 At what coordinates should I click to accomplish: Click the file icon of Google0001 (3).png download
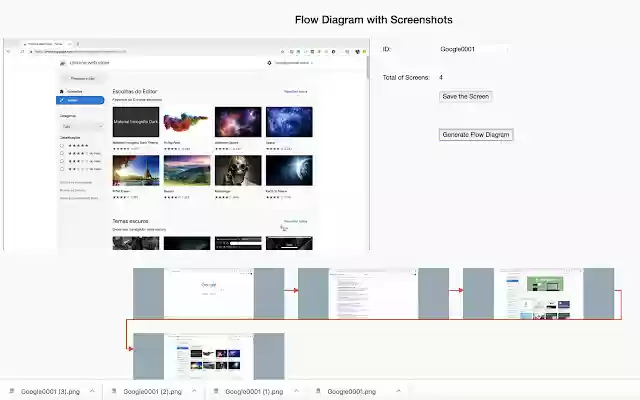(x=12, y=391)
